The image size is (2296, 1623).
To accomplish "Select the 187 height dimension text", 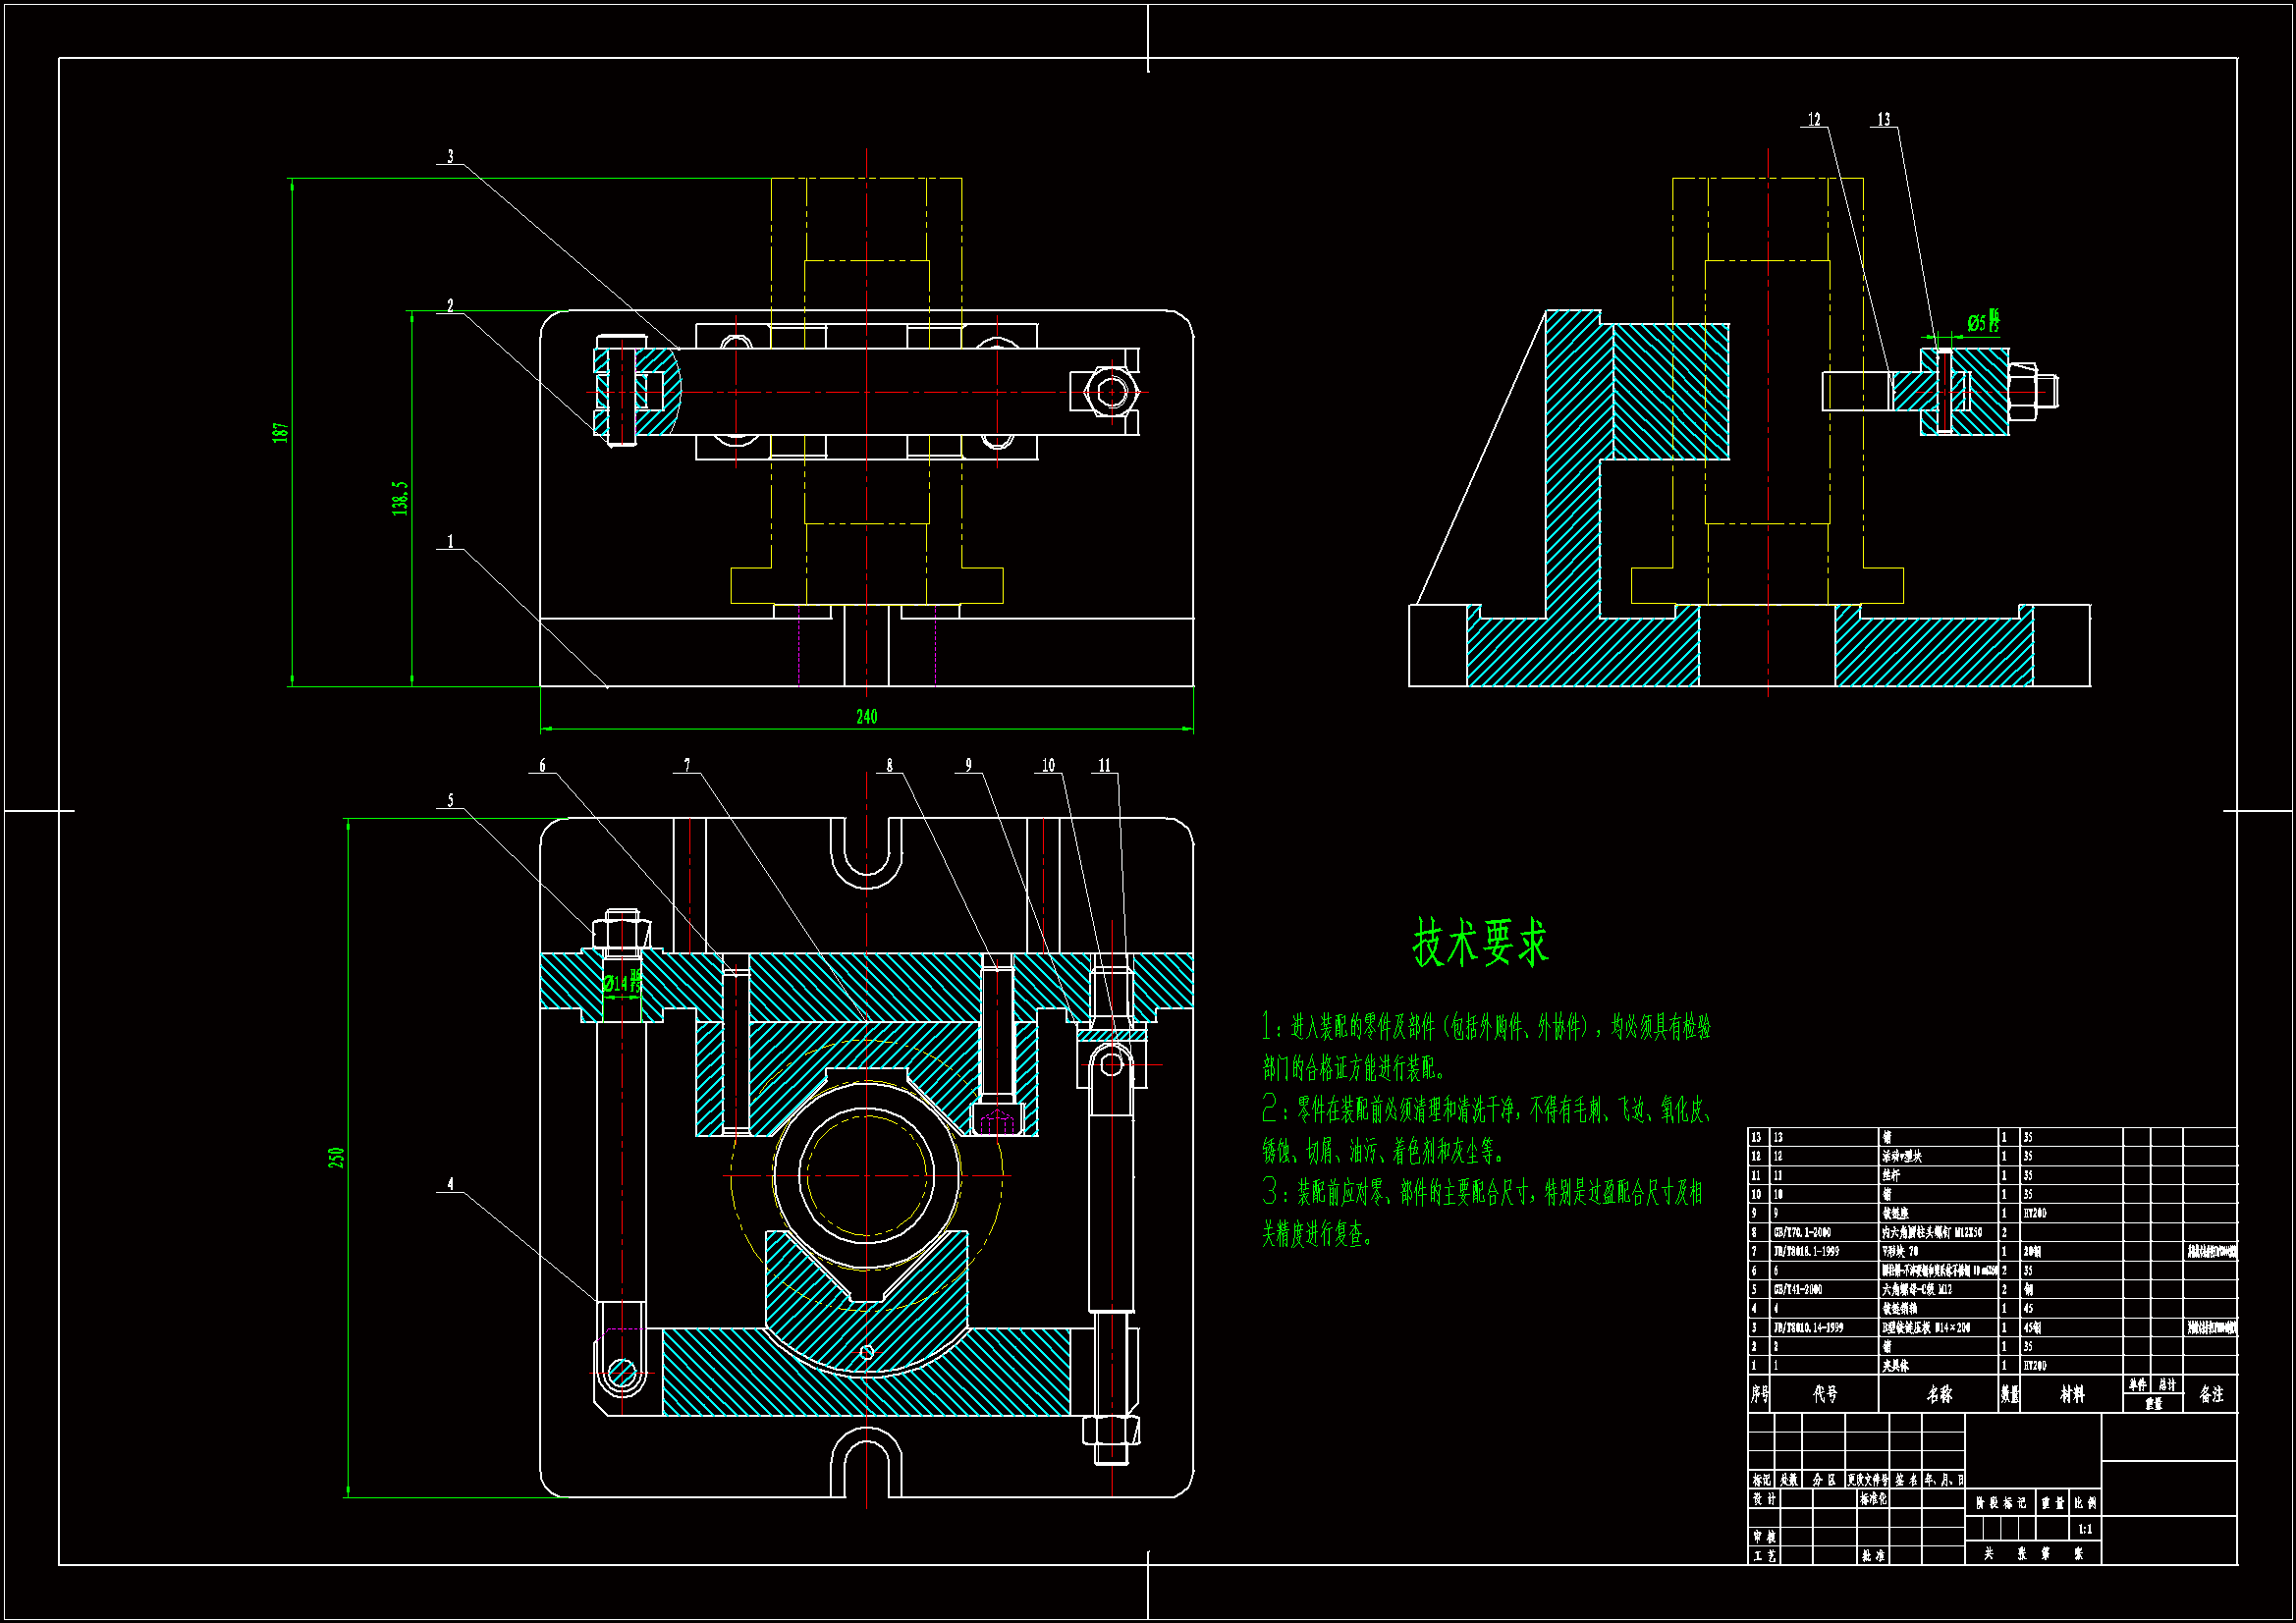I will [x=281, y=432].
